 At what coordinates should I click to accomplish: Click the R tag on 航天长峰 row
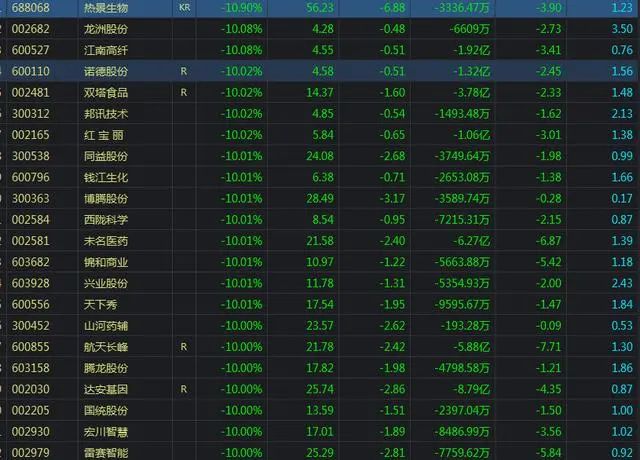184,347
